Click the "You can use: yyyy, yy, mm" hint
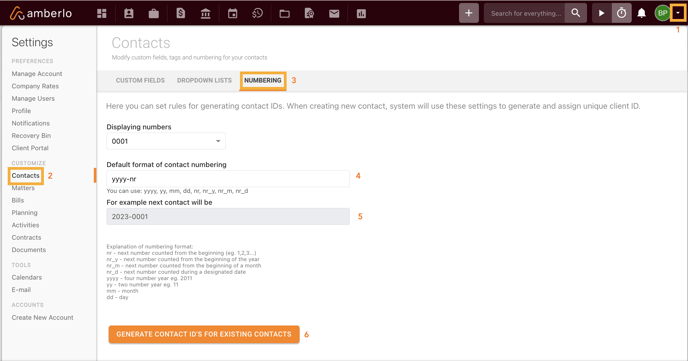Image resolution: width=688 pixels, height=361 pixels. [177, 191]
